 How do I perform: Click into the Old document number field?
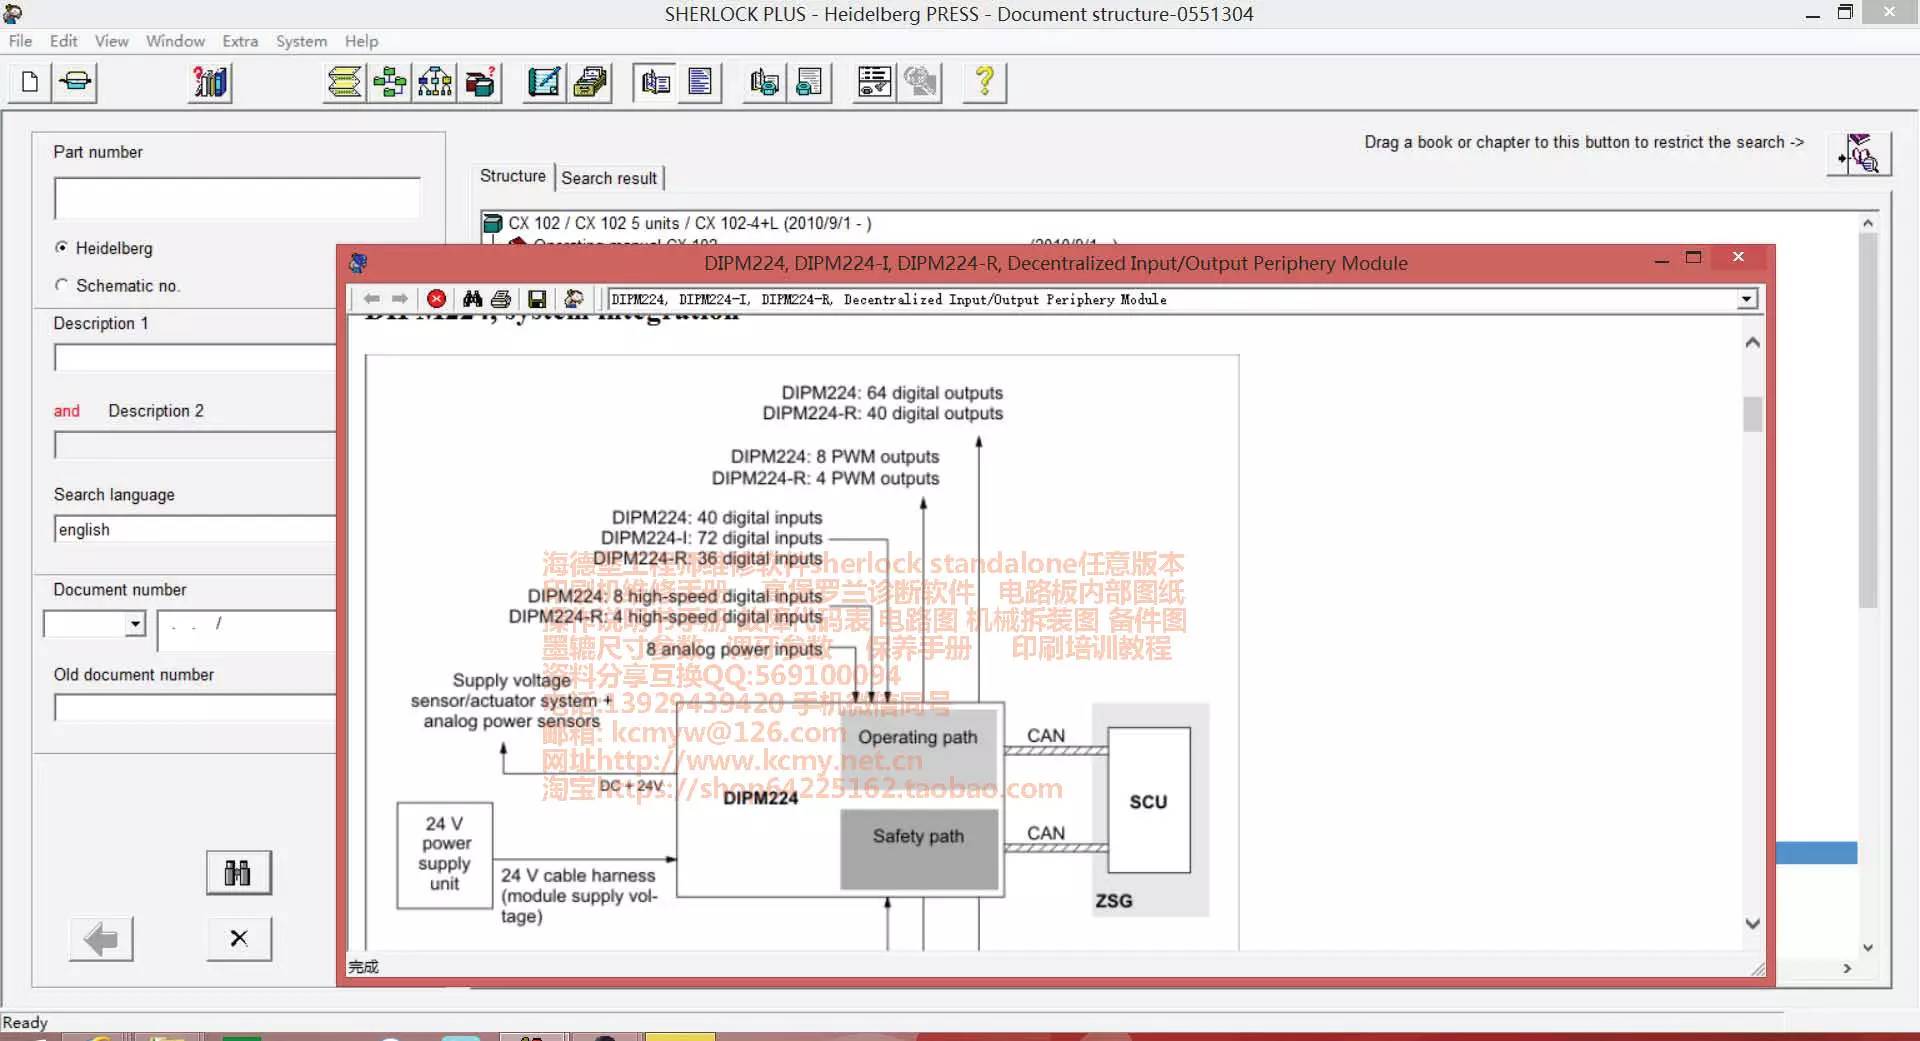(x=195, y=708)
